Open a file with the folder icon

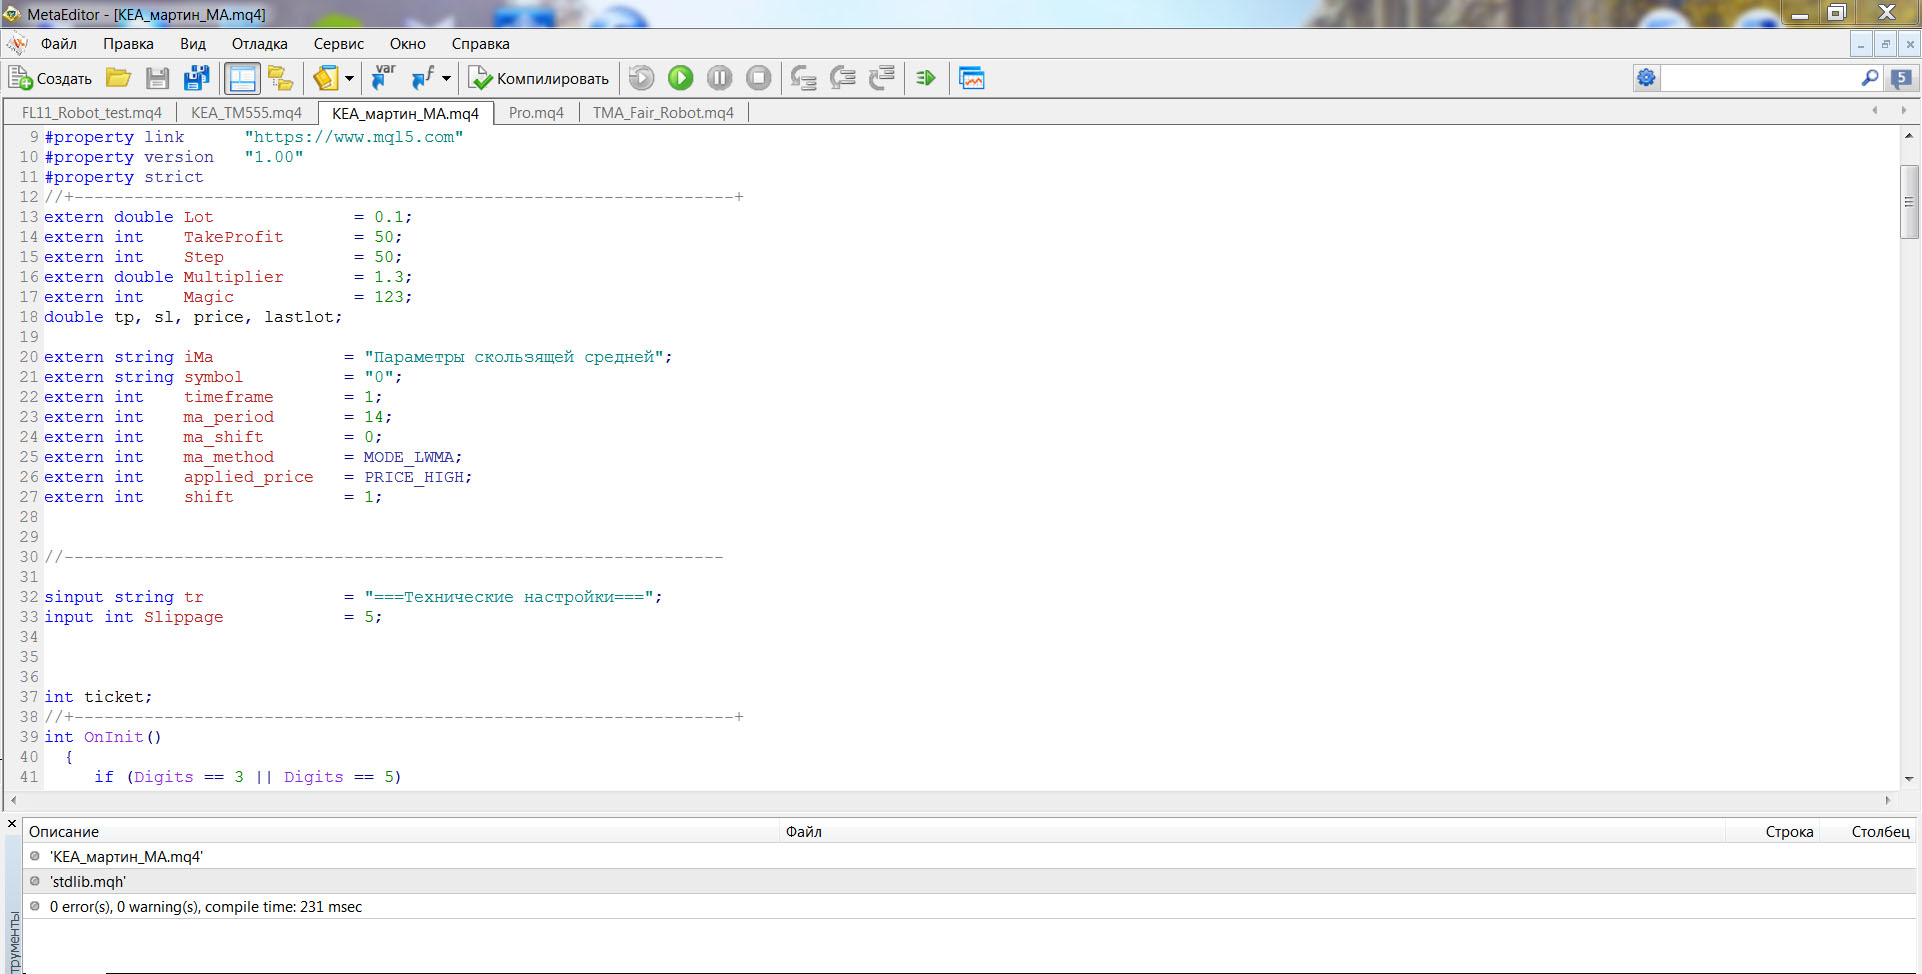[x=119, y=78]
